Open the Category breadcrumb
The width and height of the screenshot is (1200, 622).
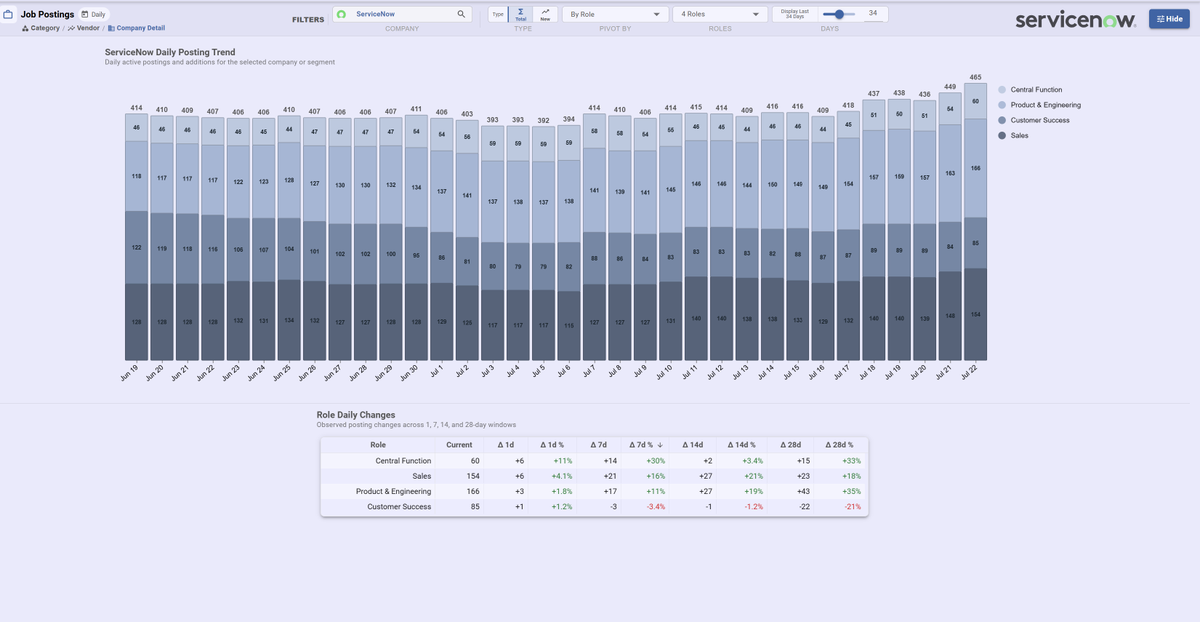pos(40,28)
